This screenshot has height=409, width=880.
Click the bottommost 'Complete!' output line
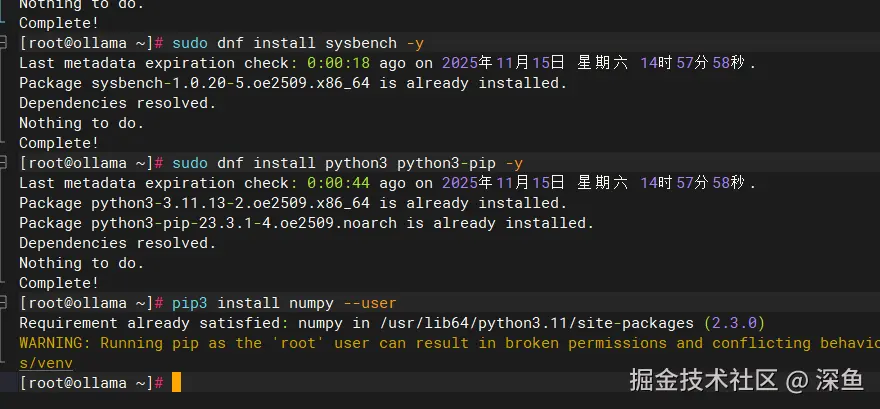point(59,283)
